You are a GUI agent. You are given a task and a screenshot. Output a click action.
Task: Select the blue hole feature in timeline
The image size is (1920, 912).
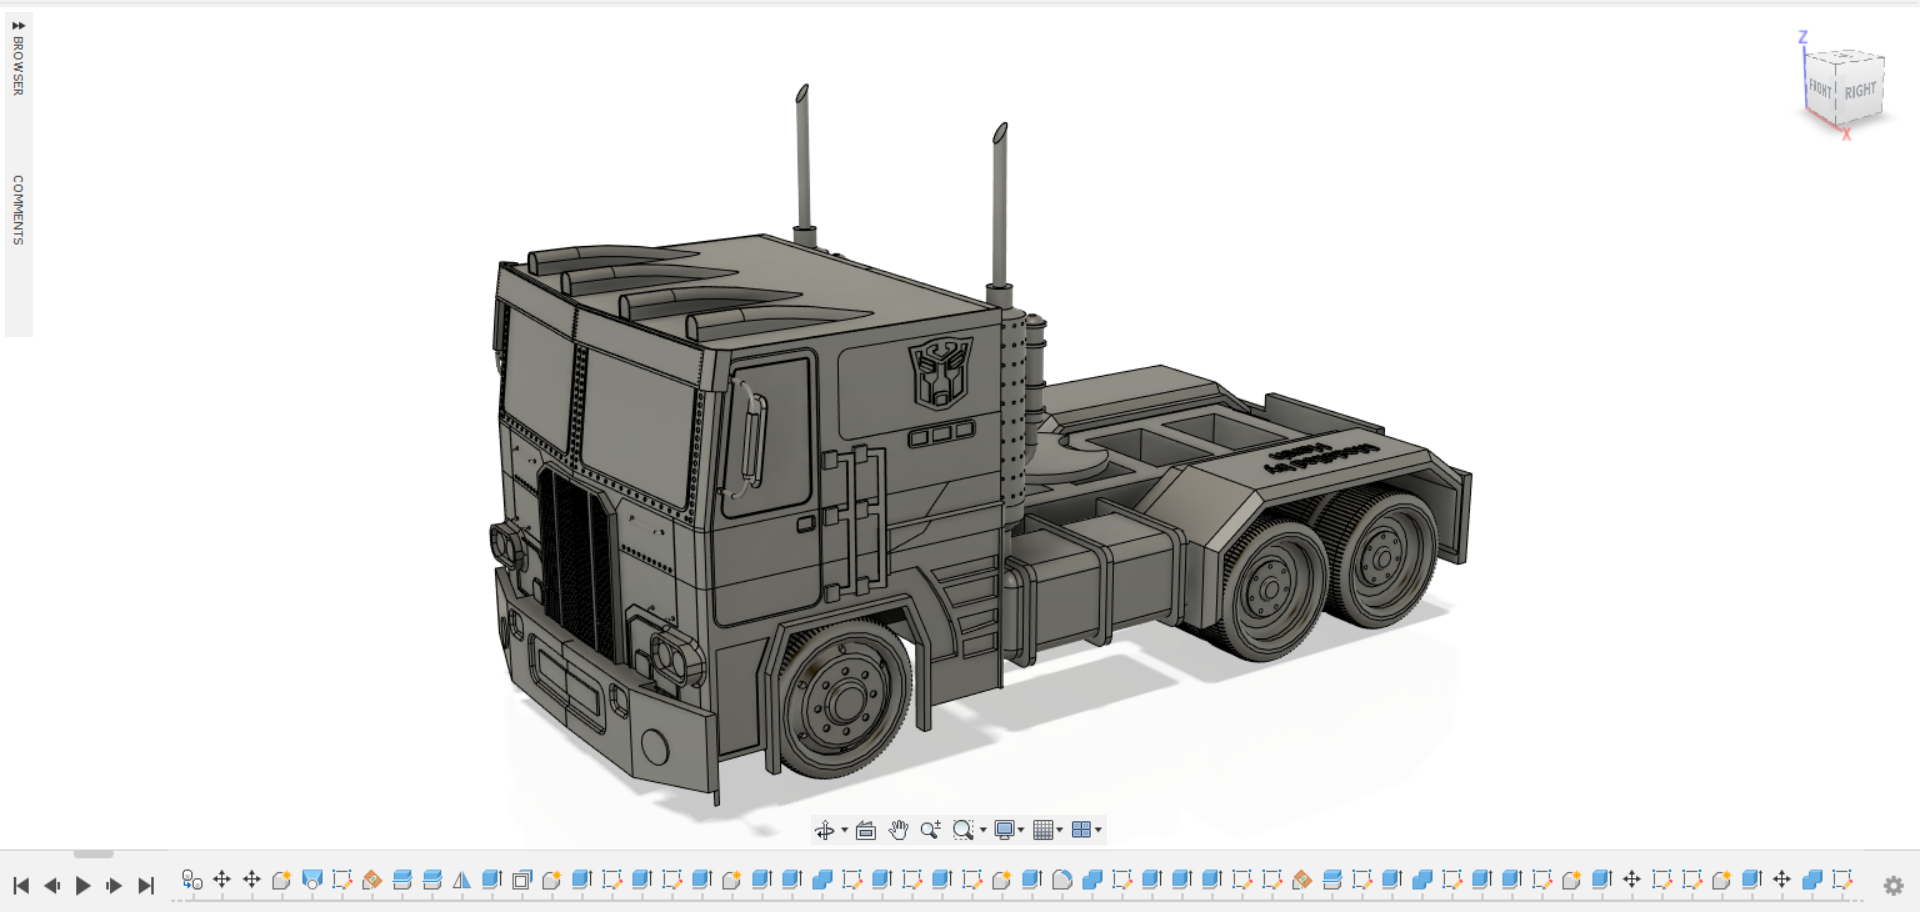pos(312,880)
